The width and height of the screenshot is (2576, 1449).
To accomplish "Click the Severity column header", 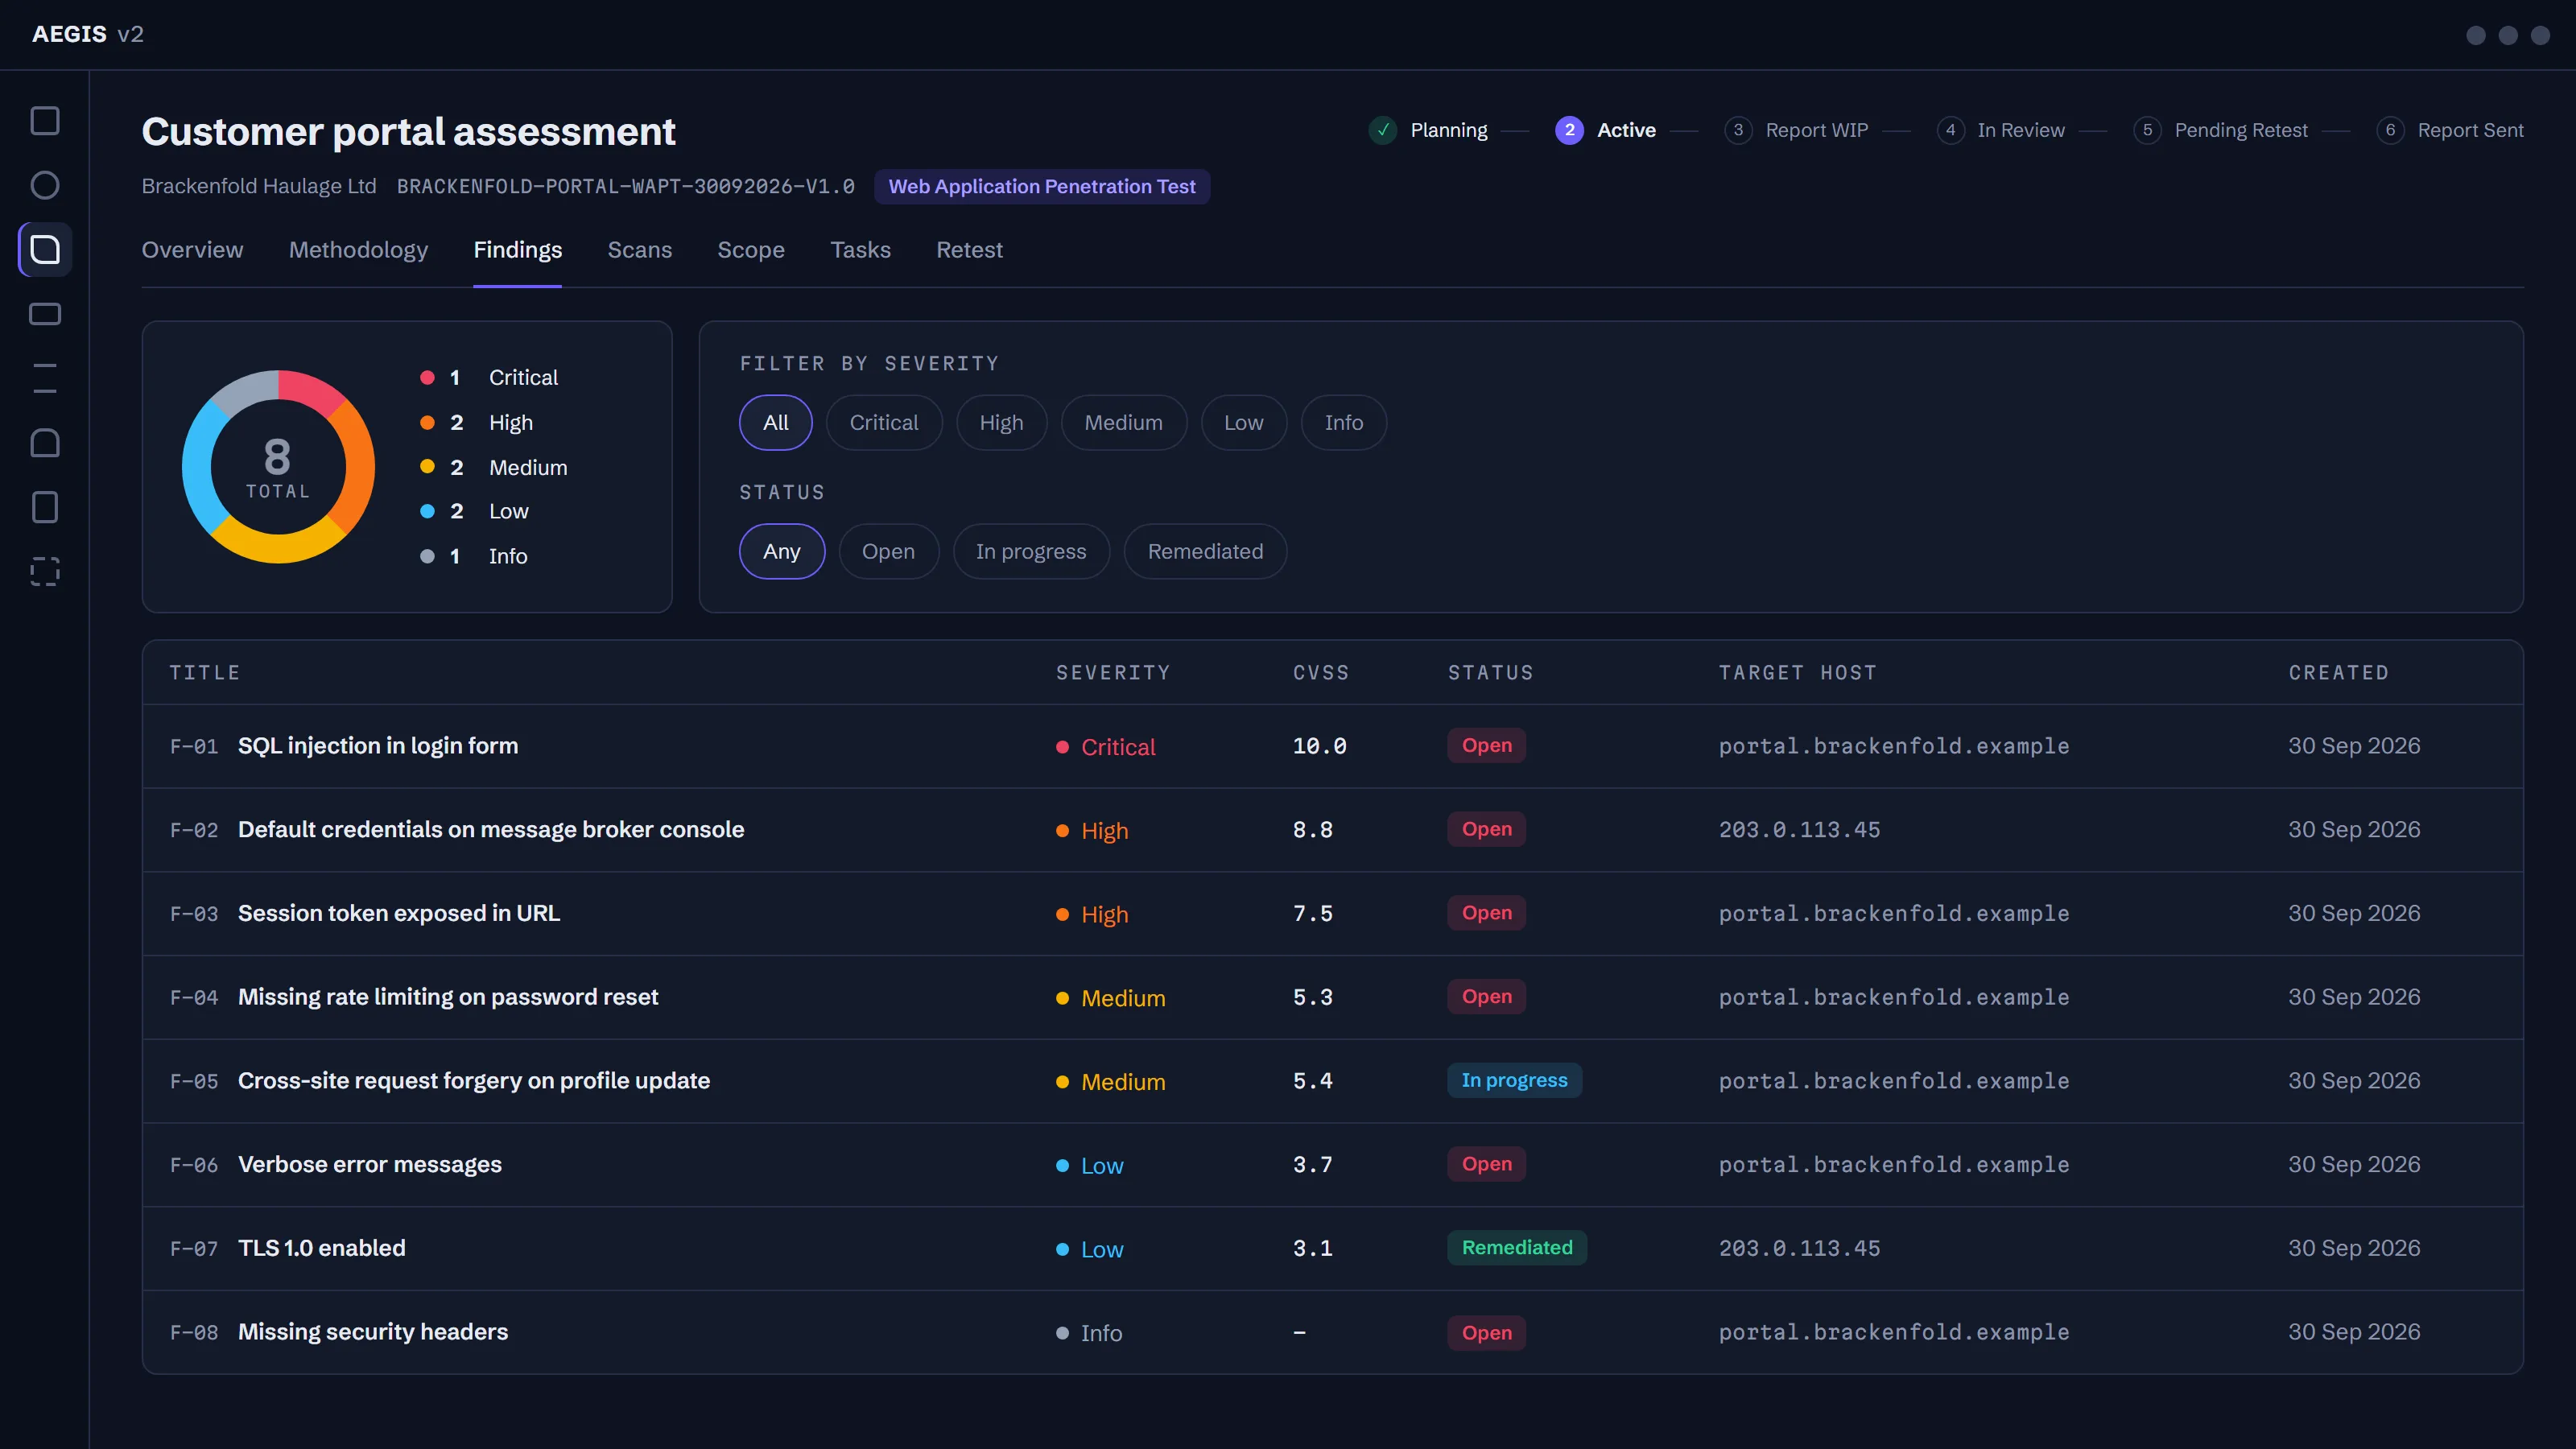I will point(1113,673).
